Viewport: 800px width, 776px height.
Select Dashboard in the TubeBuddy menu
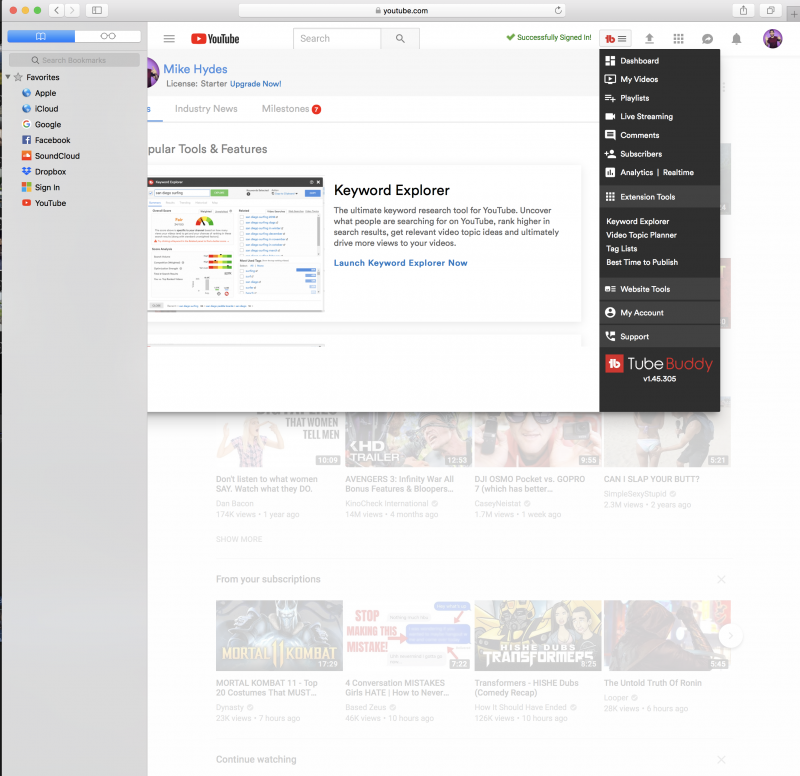[639, 61]
